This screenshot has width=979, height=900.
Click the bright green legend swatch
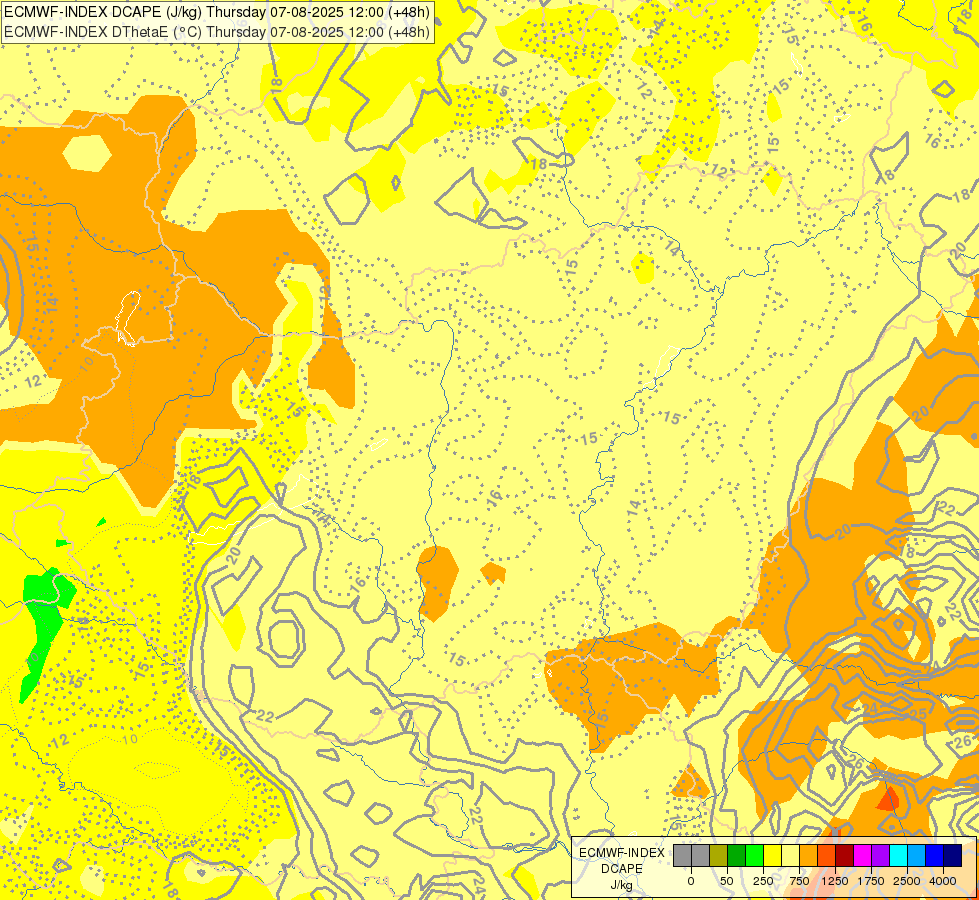pyautogui.click(x=755, y=856)
